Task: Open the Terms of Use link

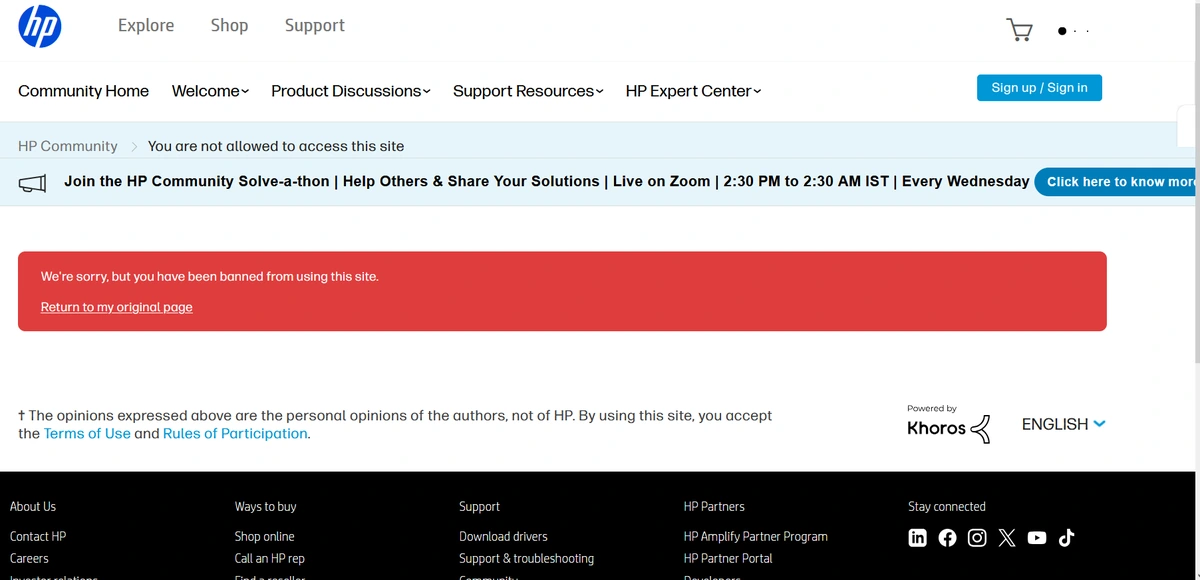Action: tap(87, 433)
